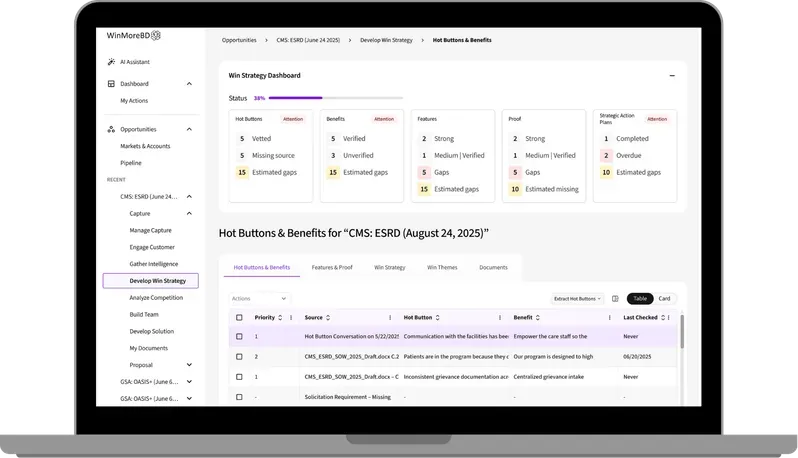Open column layout icon beside Extract Hot Buttons
The height and width of the screenshot is (458, 798).
(x=615, y=299)
